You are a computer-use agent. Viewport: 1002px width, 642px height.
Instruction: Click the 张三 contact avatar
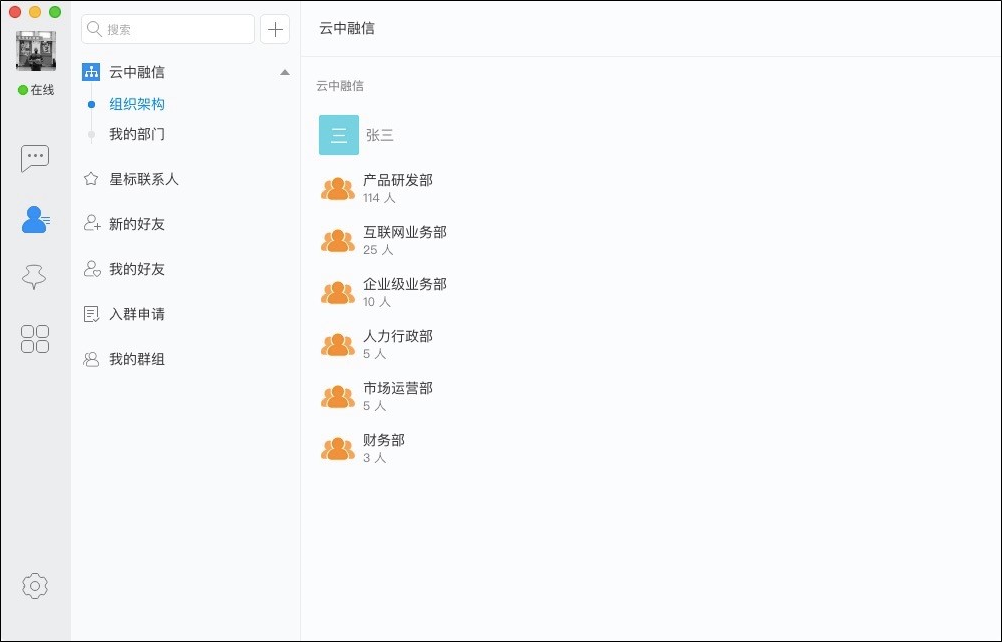tap(338, 134)
